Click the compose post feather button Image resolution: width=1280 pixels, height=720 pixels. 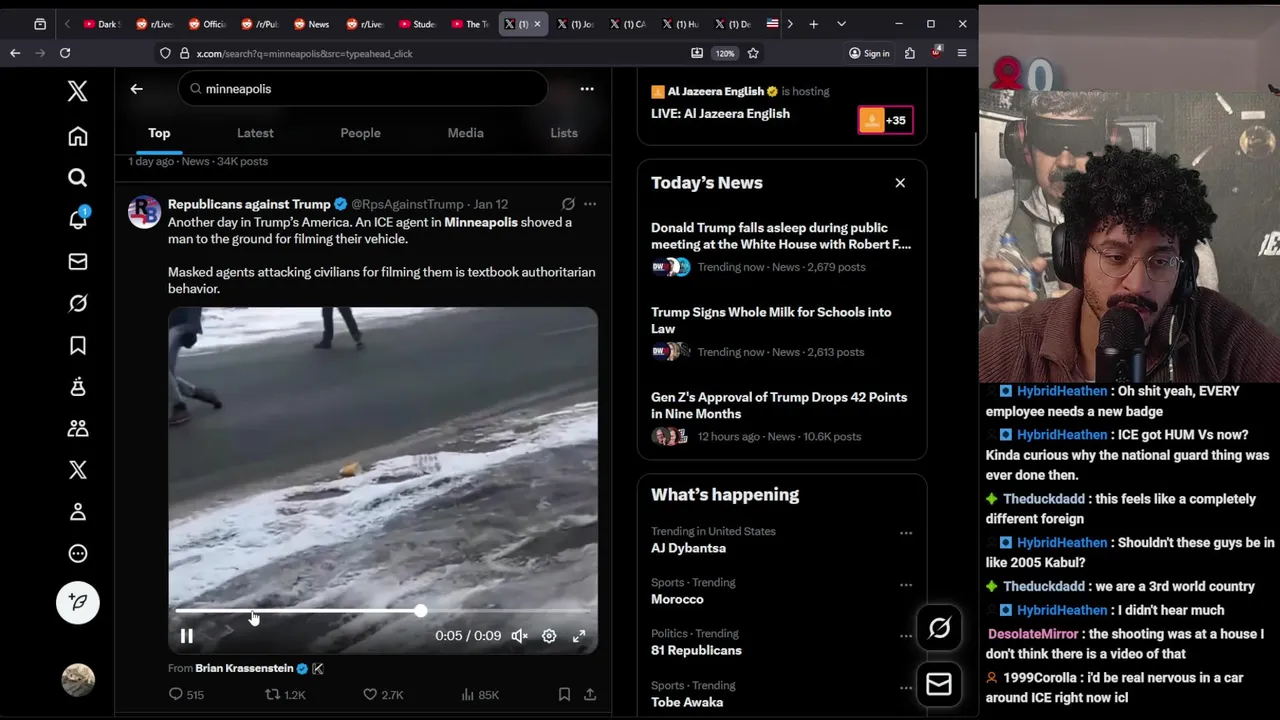(78, 602)
